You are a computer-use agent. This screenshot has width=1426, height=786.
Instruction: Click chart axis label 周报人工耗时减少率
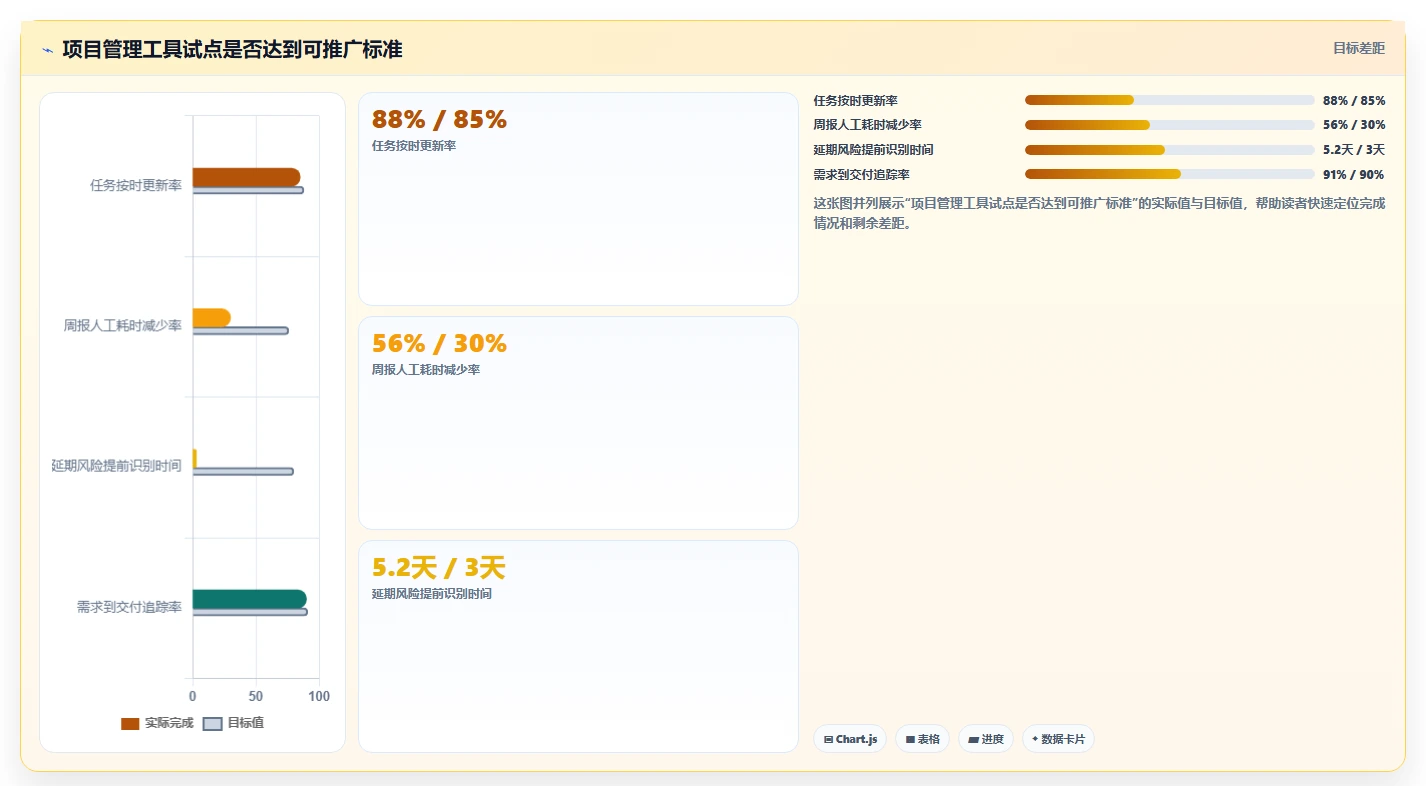click(123, 325)
